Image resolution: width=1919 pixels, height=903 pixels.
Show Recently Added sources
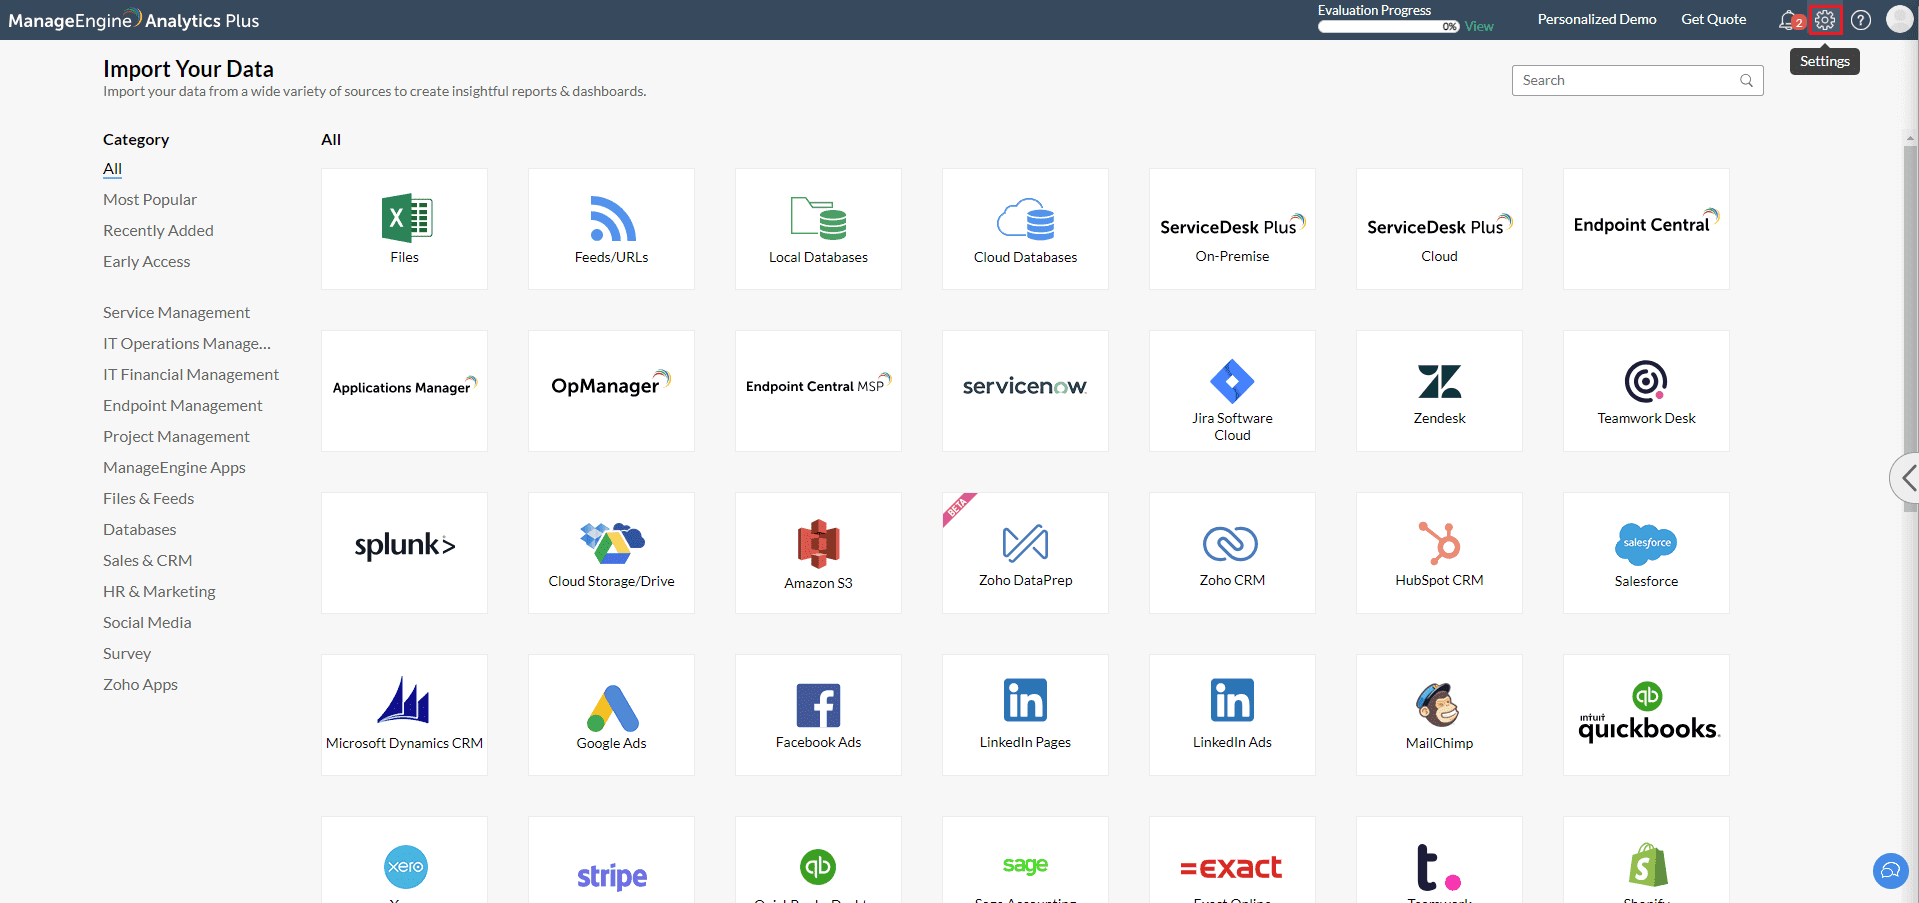coord(158,231)
